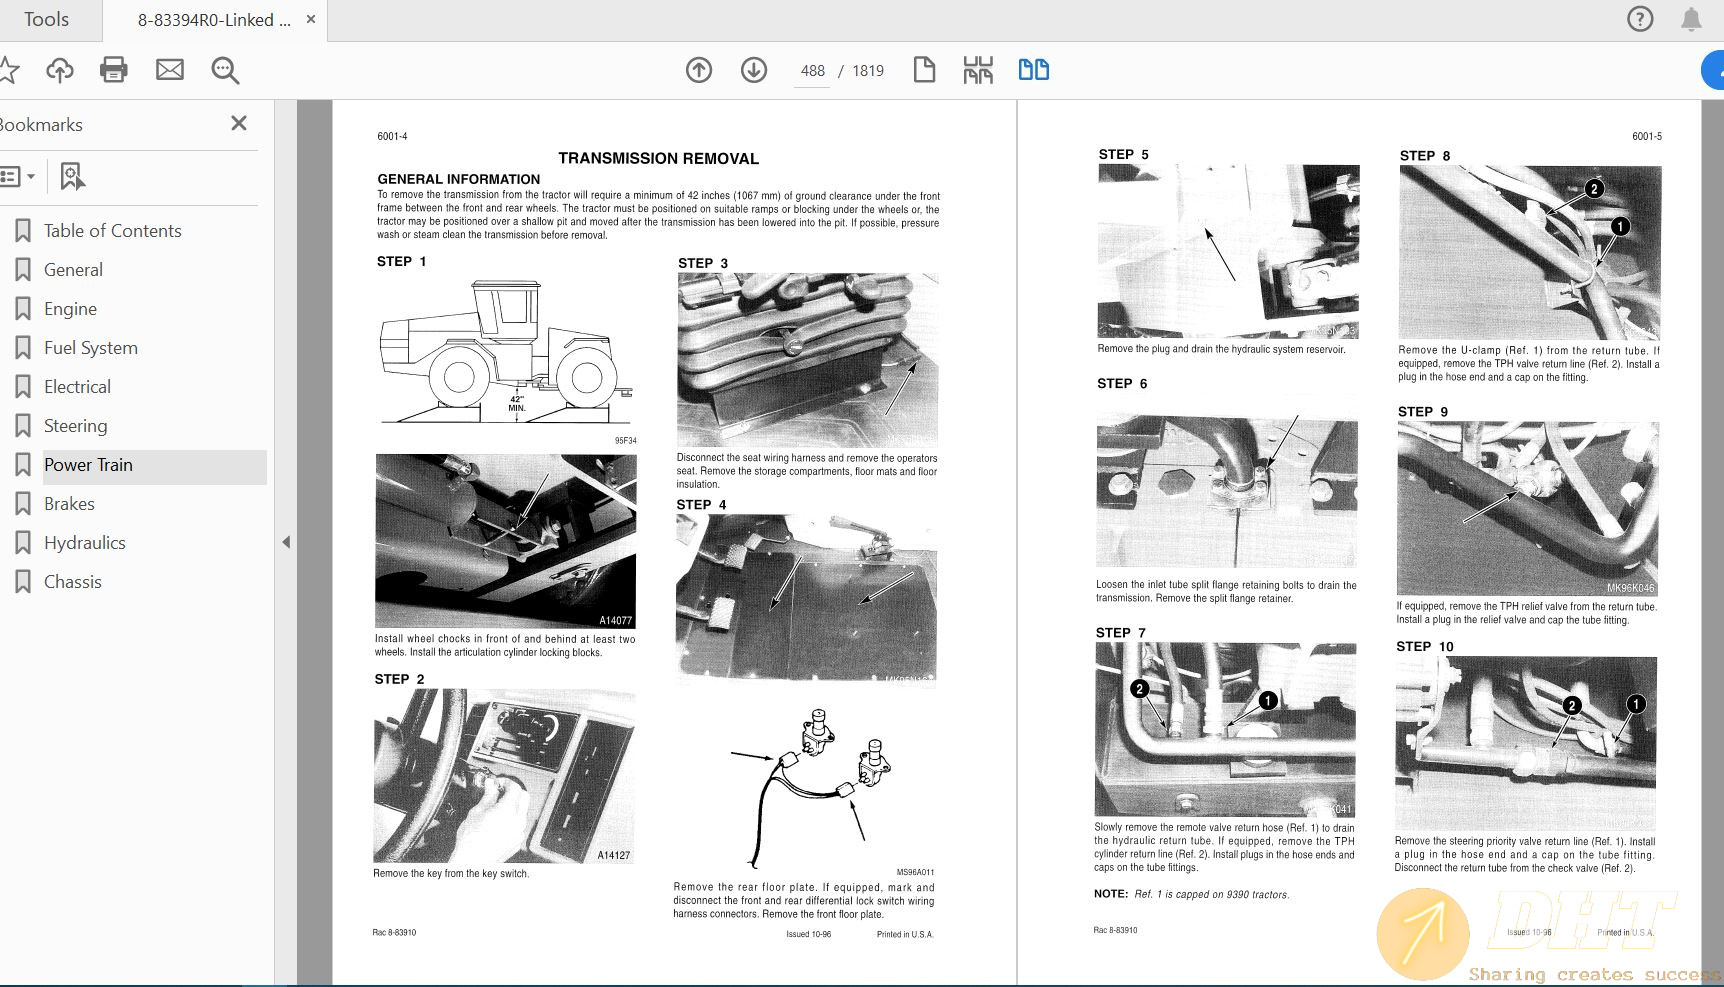Switch to single page view
Viewport: 1724px width, 987px height.
pos(924,70)
